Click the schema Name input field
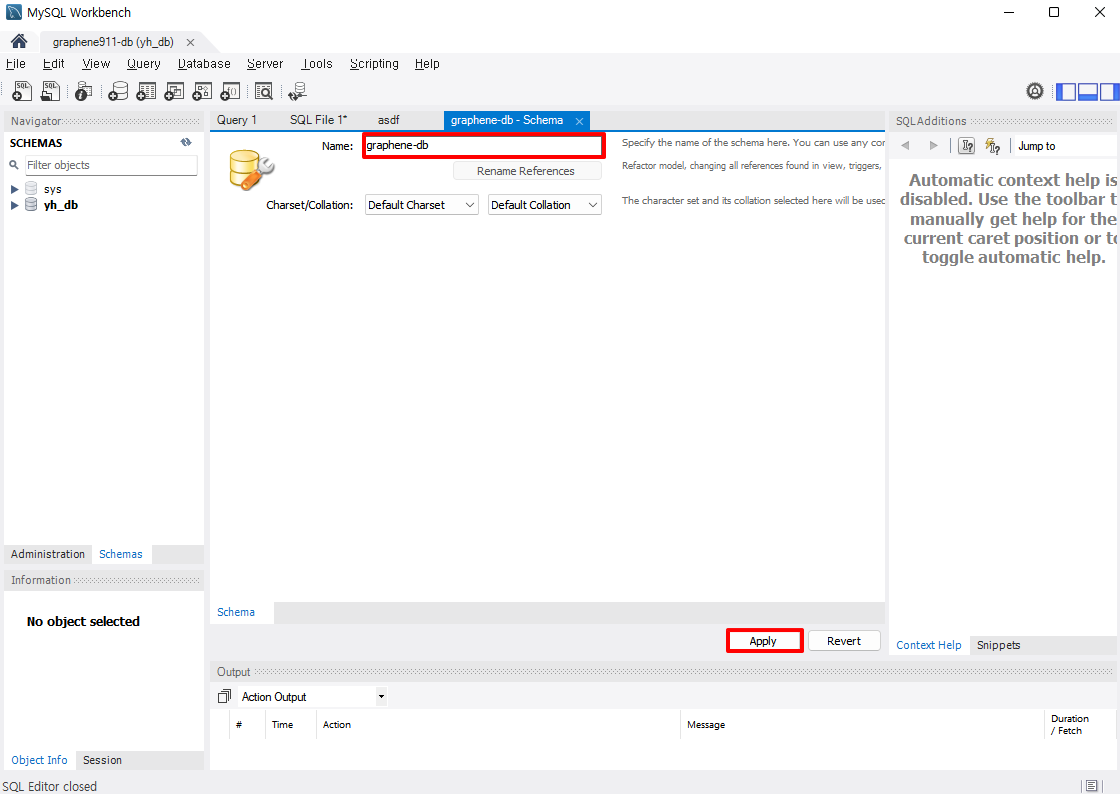1120x794 pixels. click(484, 145)
